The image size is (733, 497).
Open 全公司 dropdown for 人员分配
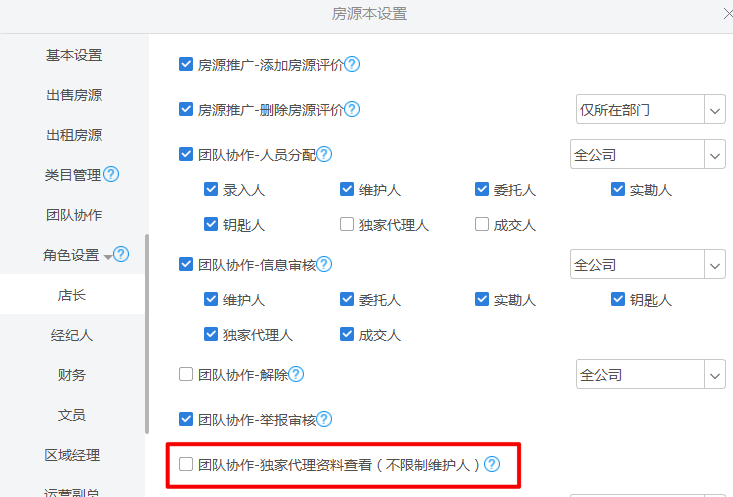pyautogui.click(x=648, y=154)
